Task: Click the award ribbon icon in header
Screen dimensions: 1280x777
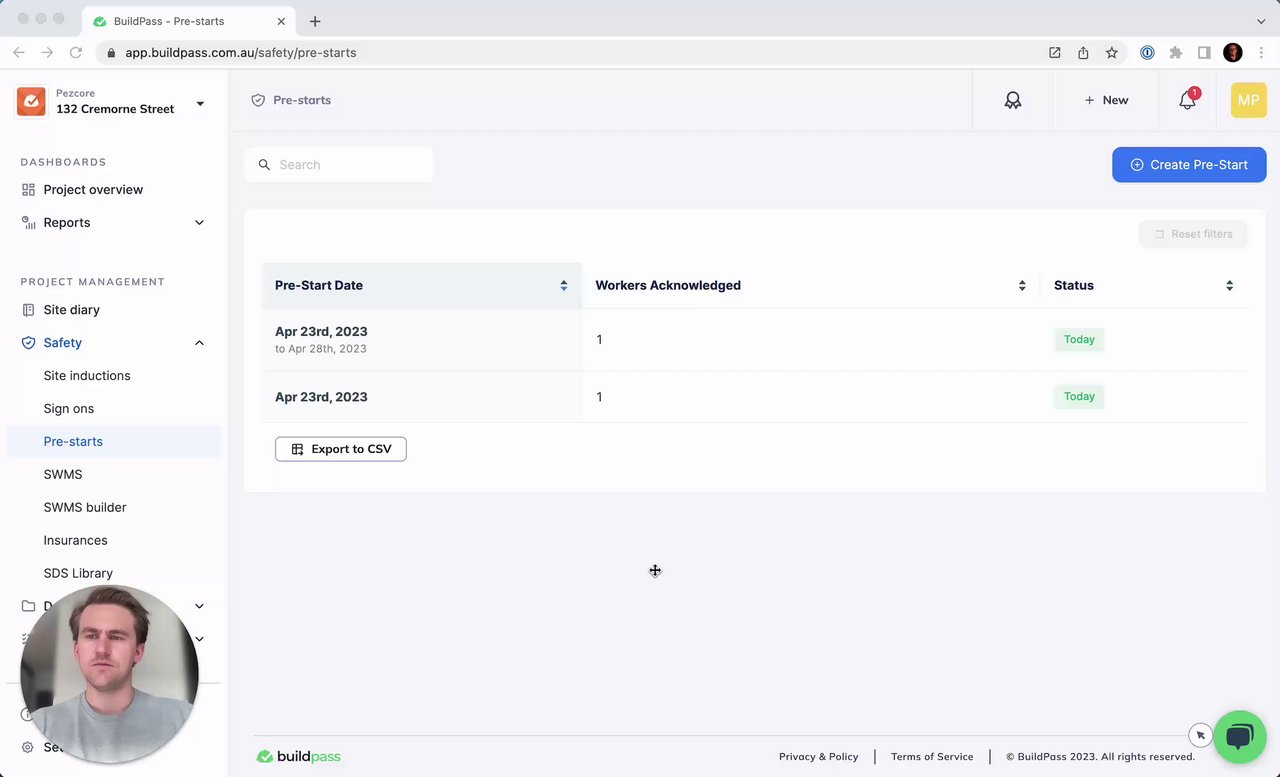Action: pos(1013,100)
